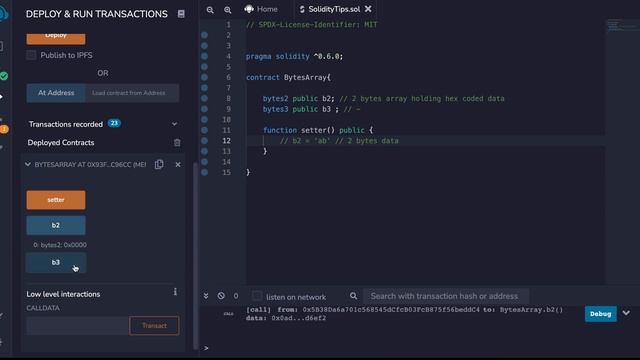640x360 pixels.
Task: Focus the transaction hash search field
Action: point(446,296)
